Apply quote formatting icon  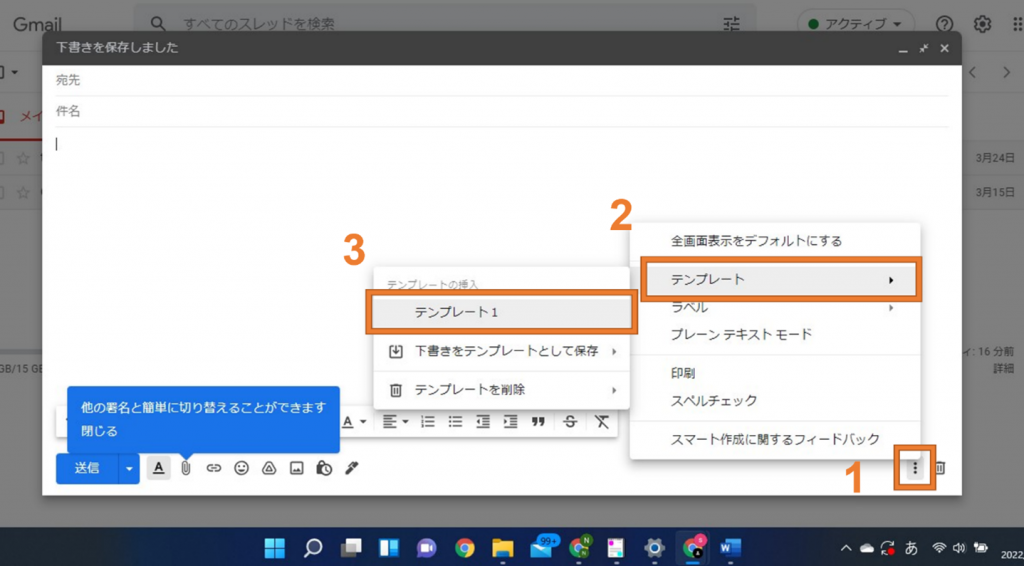[538, 422]
